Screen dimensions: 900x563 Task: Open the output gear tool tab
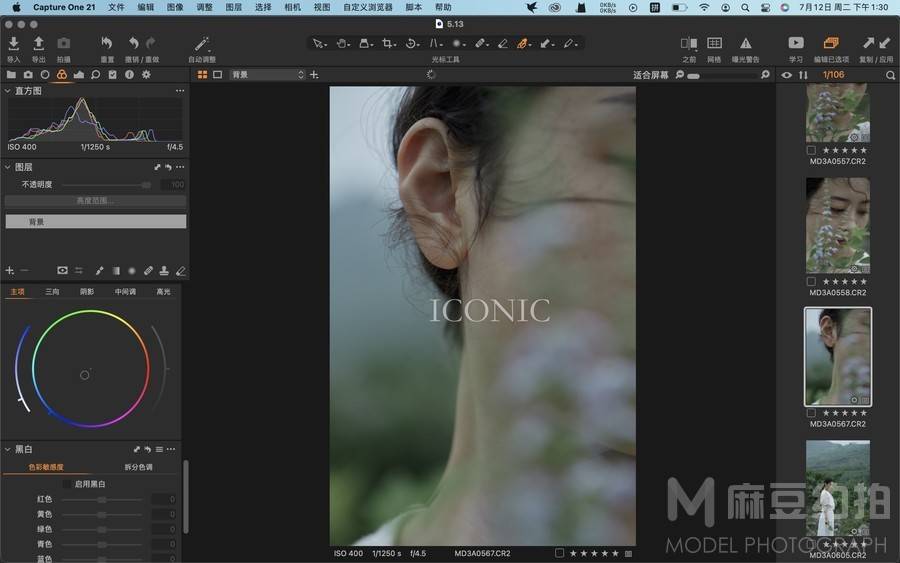[x=146, y=75]
